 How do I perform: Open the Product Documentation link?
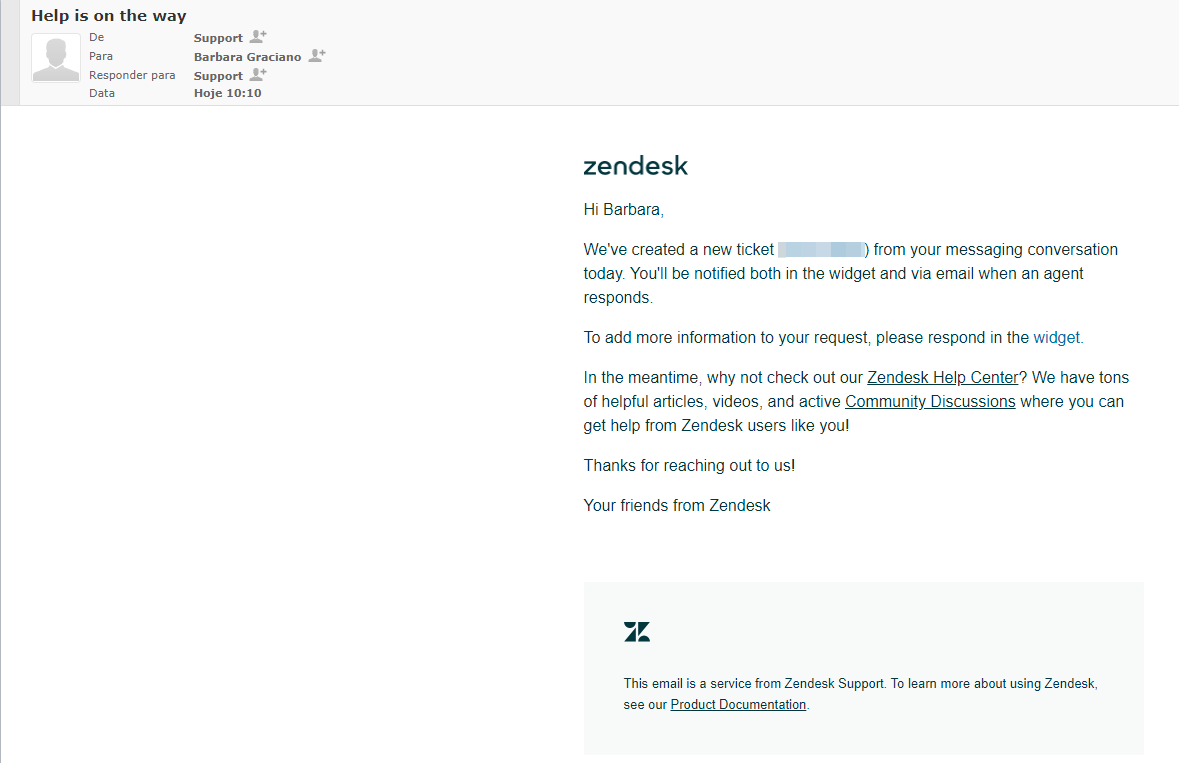pos(738,704)
